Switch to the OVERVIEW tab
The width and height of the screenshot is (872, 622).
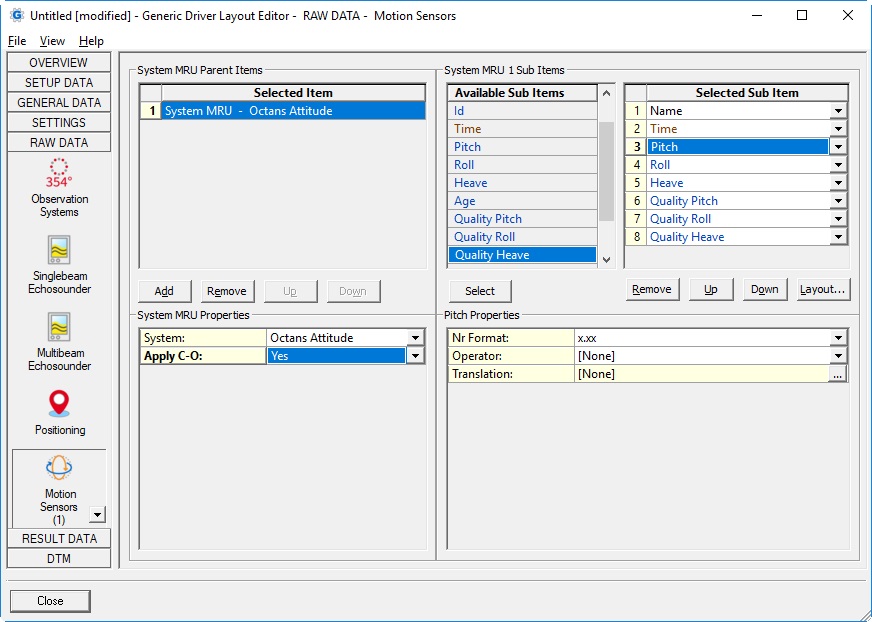tap(59, 63)
